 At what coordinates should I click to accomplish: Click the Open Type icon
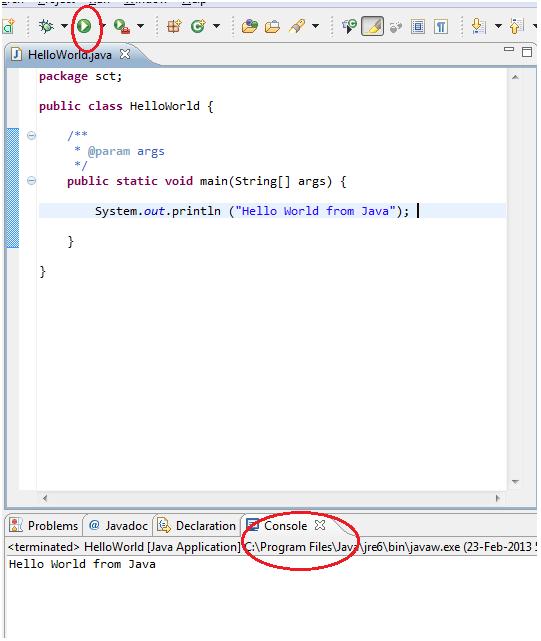tap(249, 27)
